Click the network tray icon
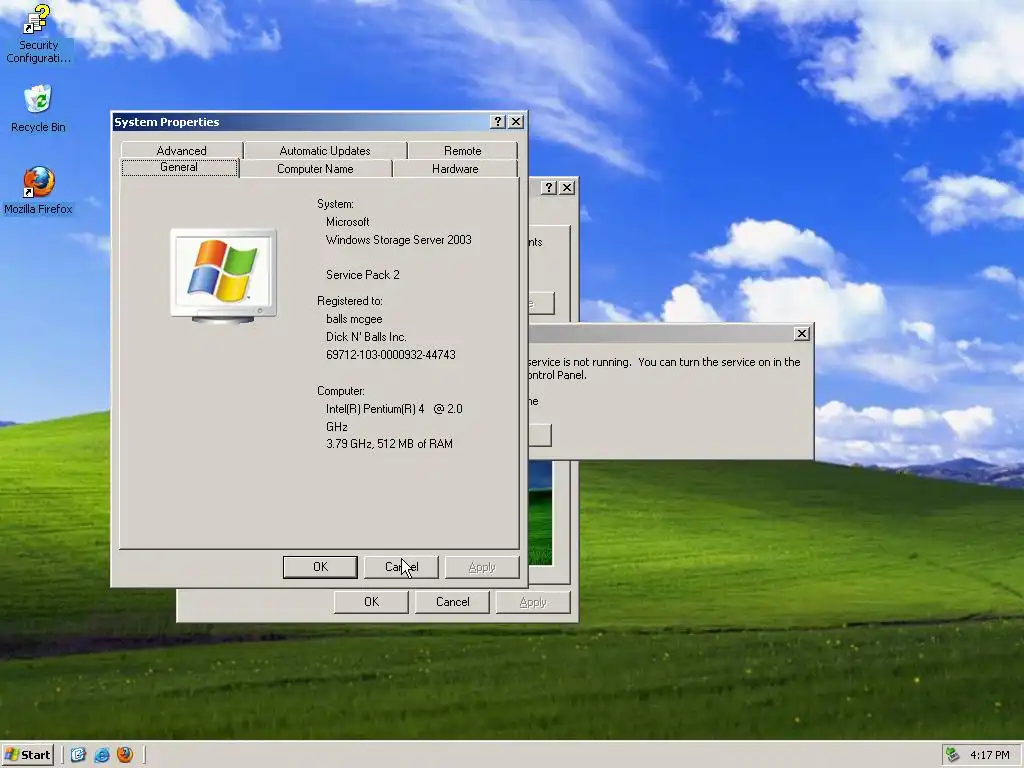 coord(953,755)
